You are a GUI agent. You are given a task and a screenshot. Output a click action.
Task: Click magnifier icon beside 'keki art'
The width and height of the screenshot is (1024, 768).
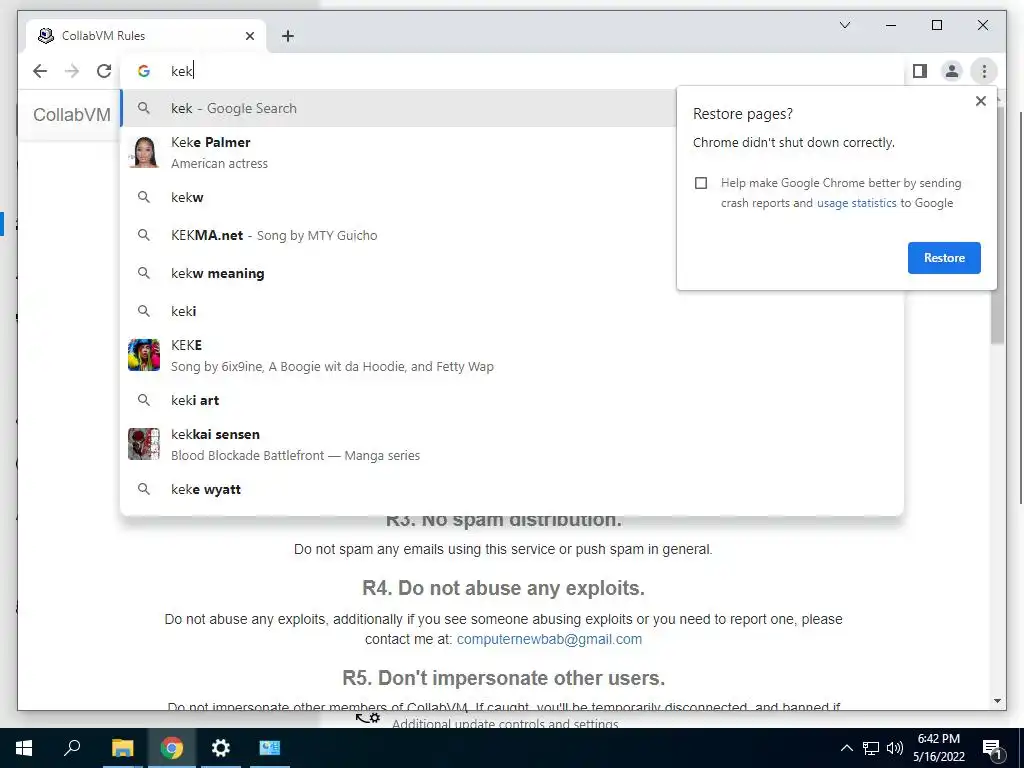pos(144,400)
